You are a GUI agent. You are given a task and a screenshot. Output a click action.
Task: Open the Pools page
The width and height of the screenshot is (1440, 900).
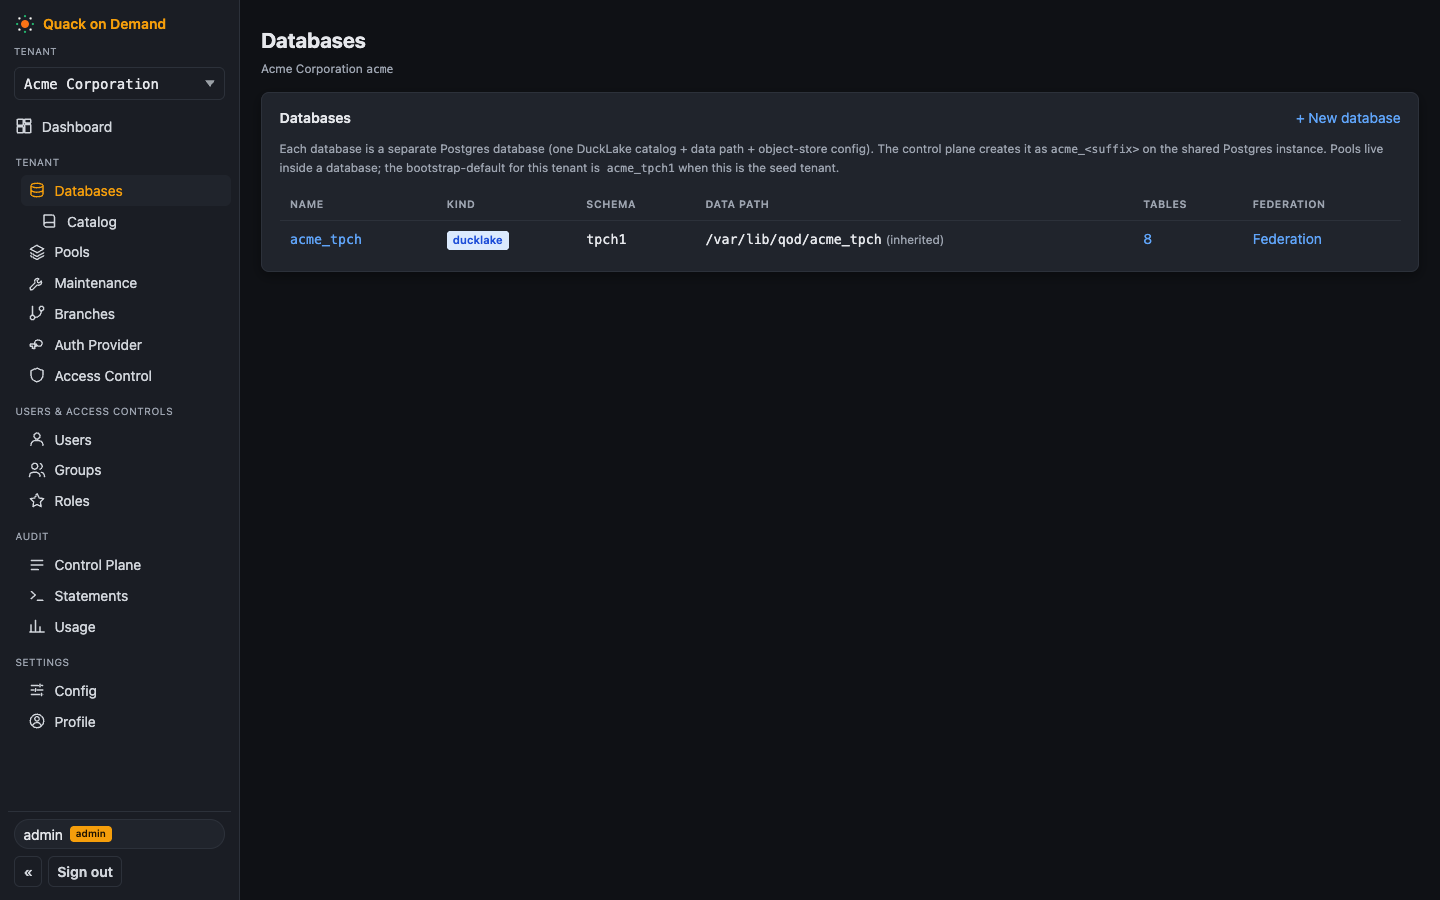(x=126, y=252)
